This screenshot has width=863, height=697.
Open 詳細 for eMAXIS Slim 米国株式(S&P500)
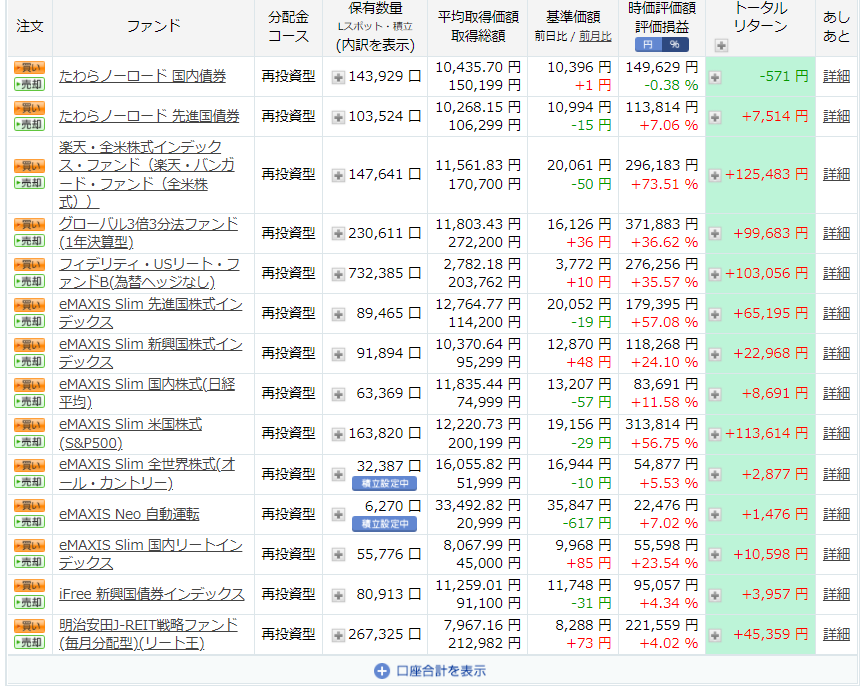click(837, 434)
